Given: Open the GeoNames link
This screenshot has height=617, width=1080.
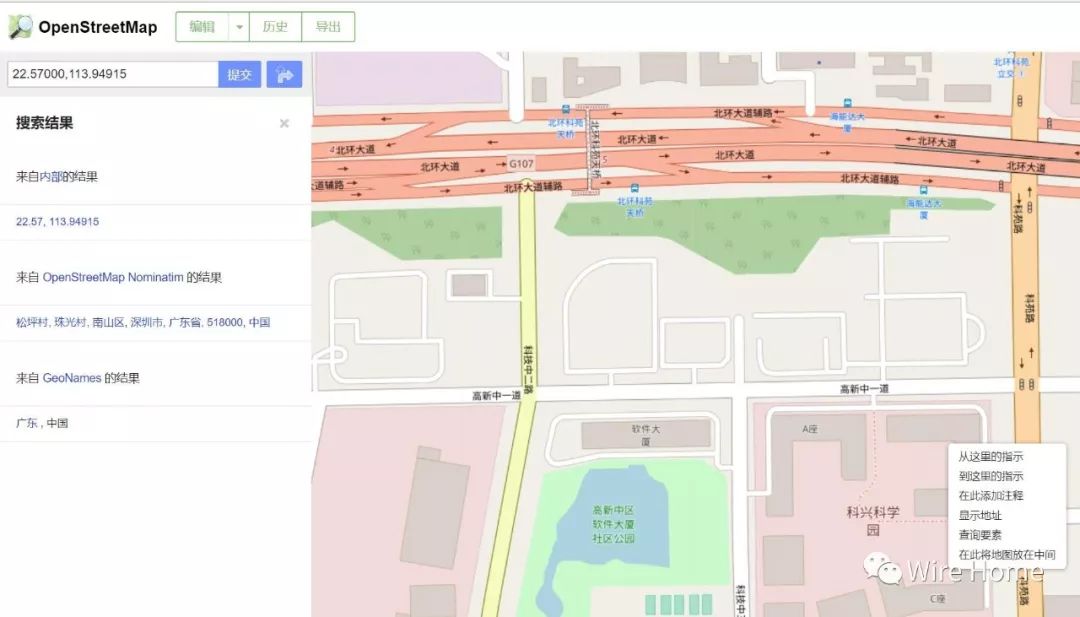Looking at the screenshot, I should pos(72,378).
